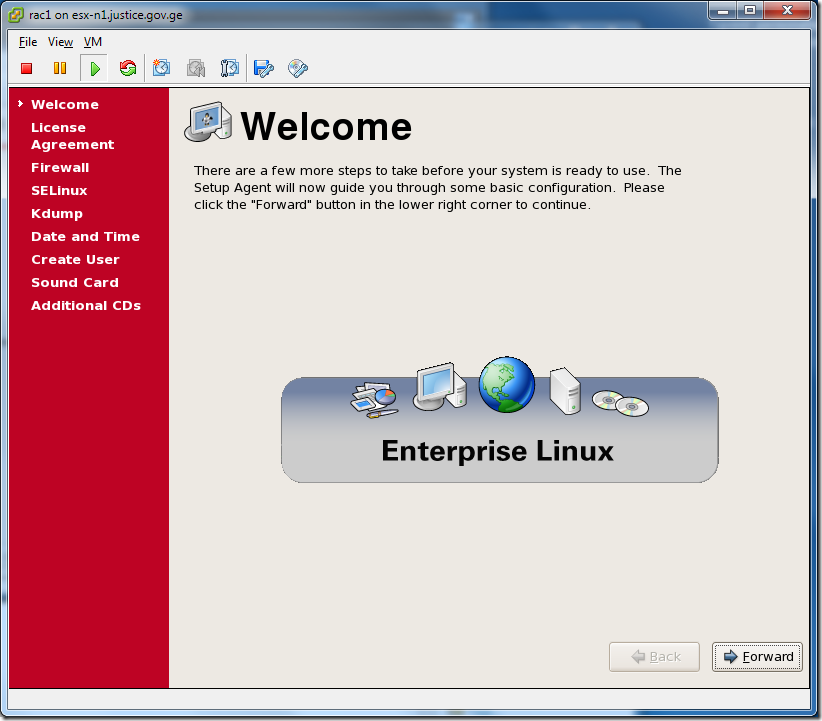This screenshot has height=721, width=822.
Task: Revert to the current snapshot
Action: point(195,68)
